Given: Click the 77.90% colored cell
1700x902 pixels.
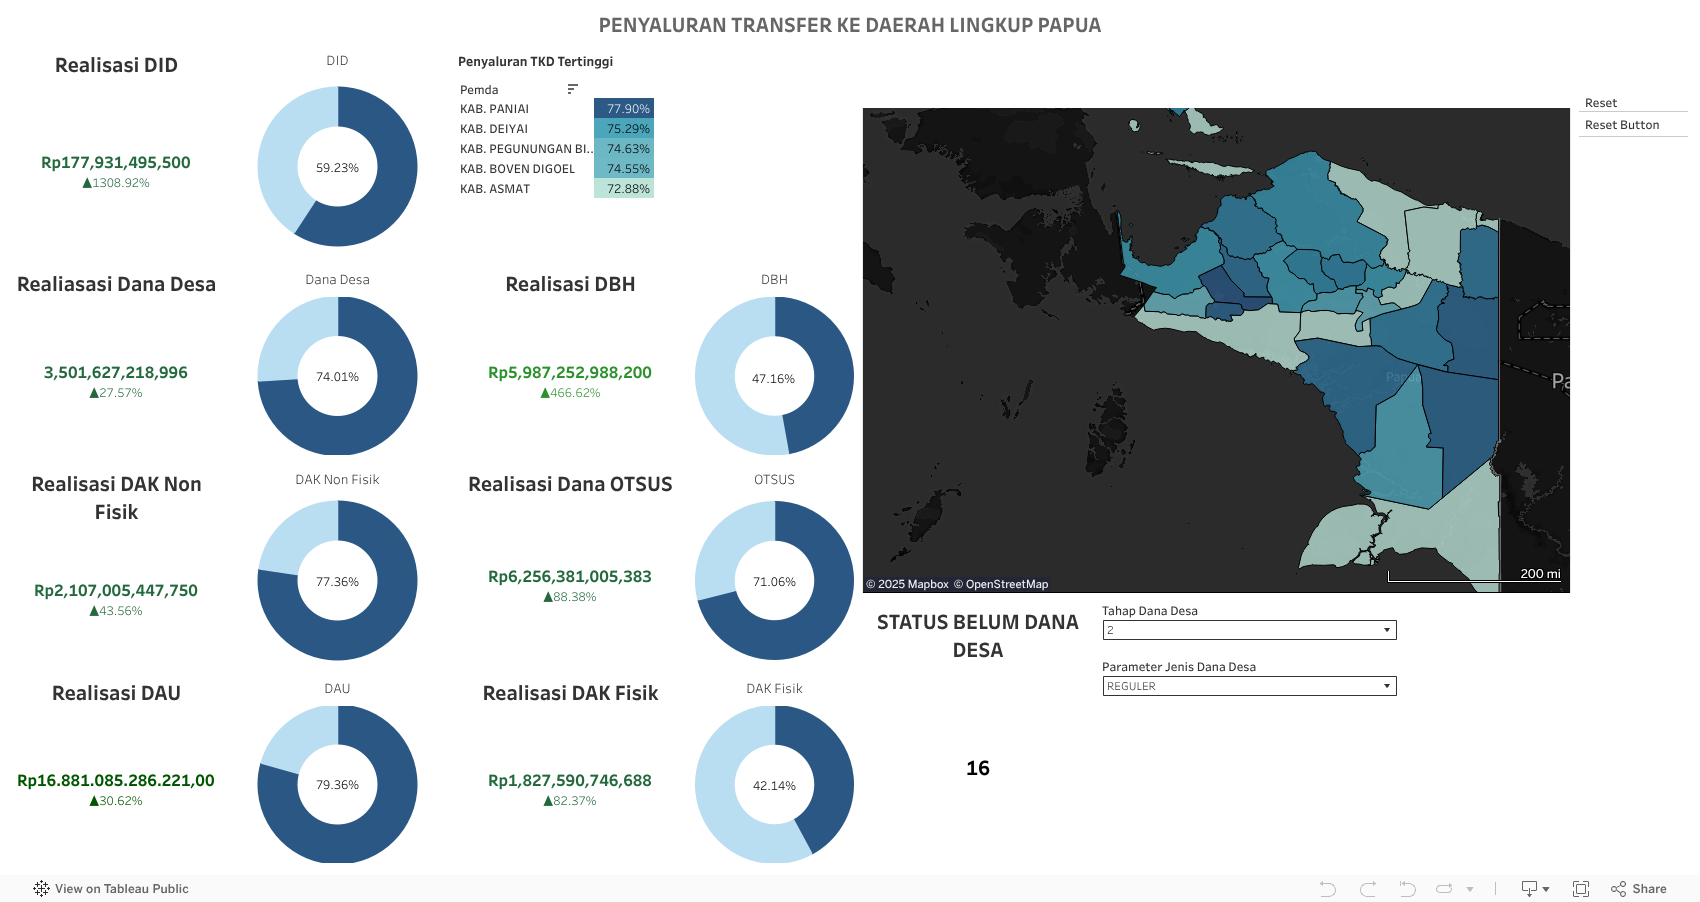Looking at the screenshot, I should tap(624, 109).
